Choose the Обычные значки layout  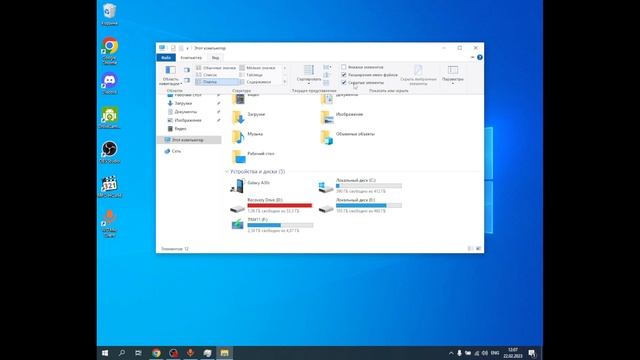[216, 68]
